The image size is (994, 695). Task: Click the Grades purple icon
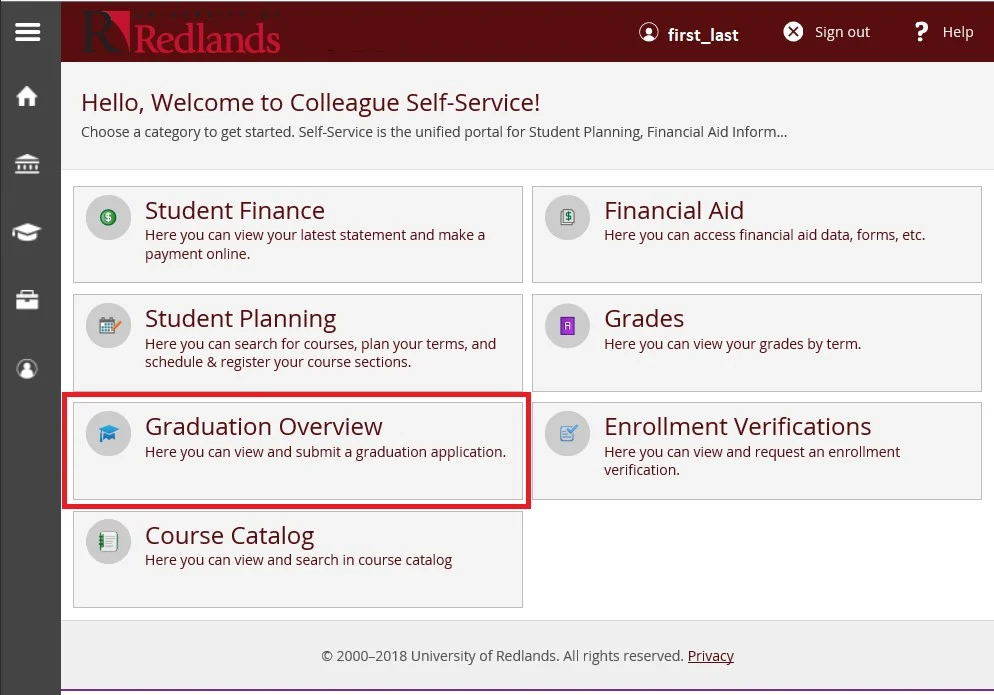[x=567, y=325]
